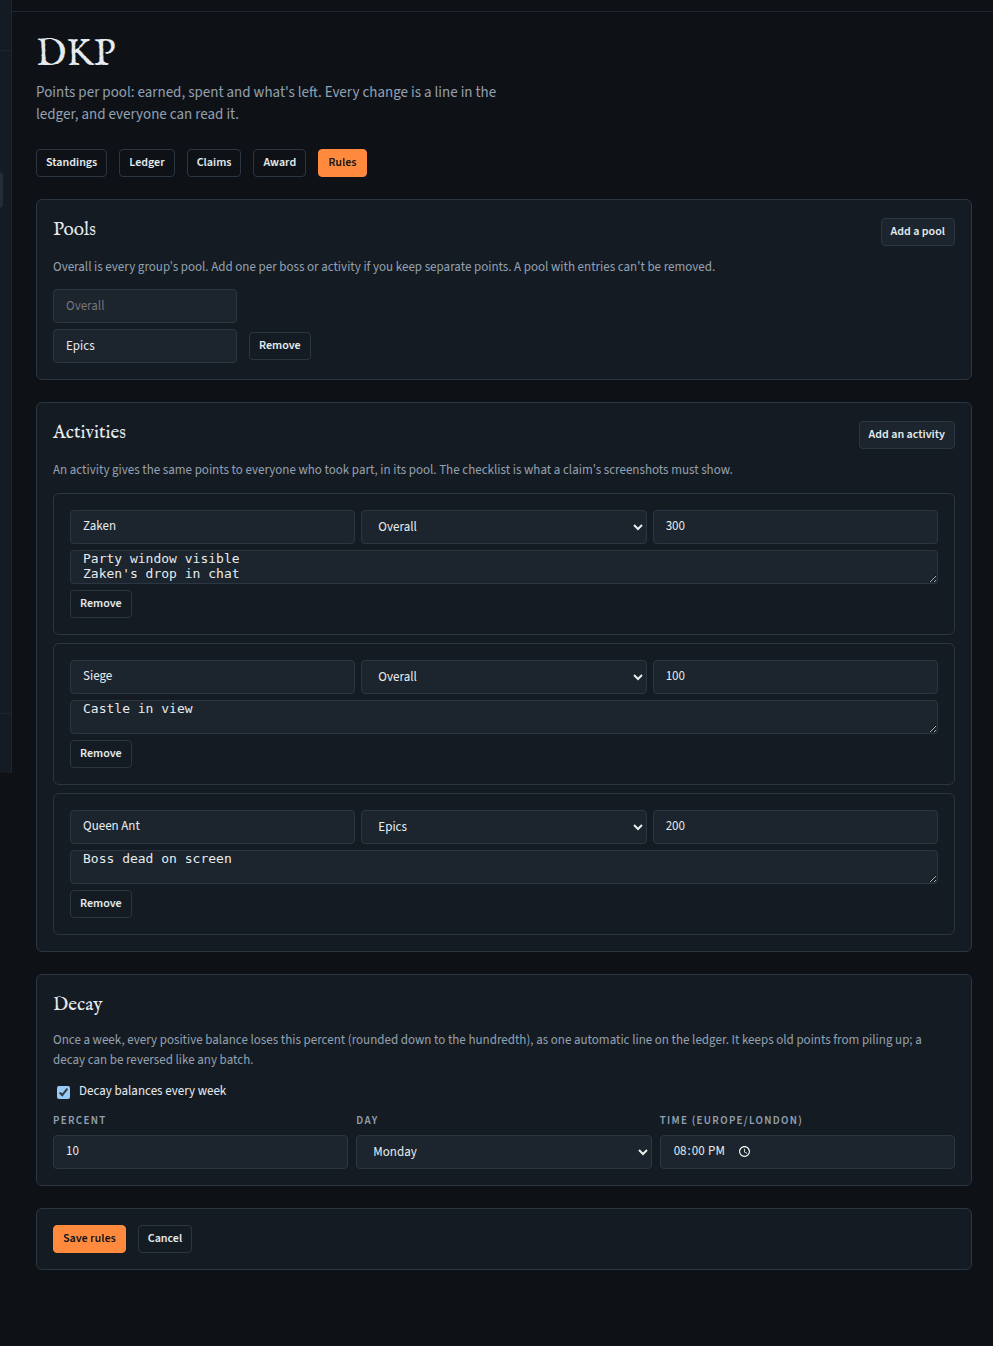Remove the Siege activity

pos(101,754)
